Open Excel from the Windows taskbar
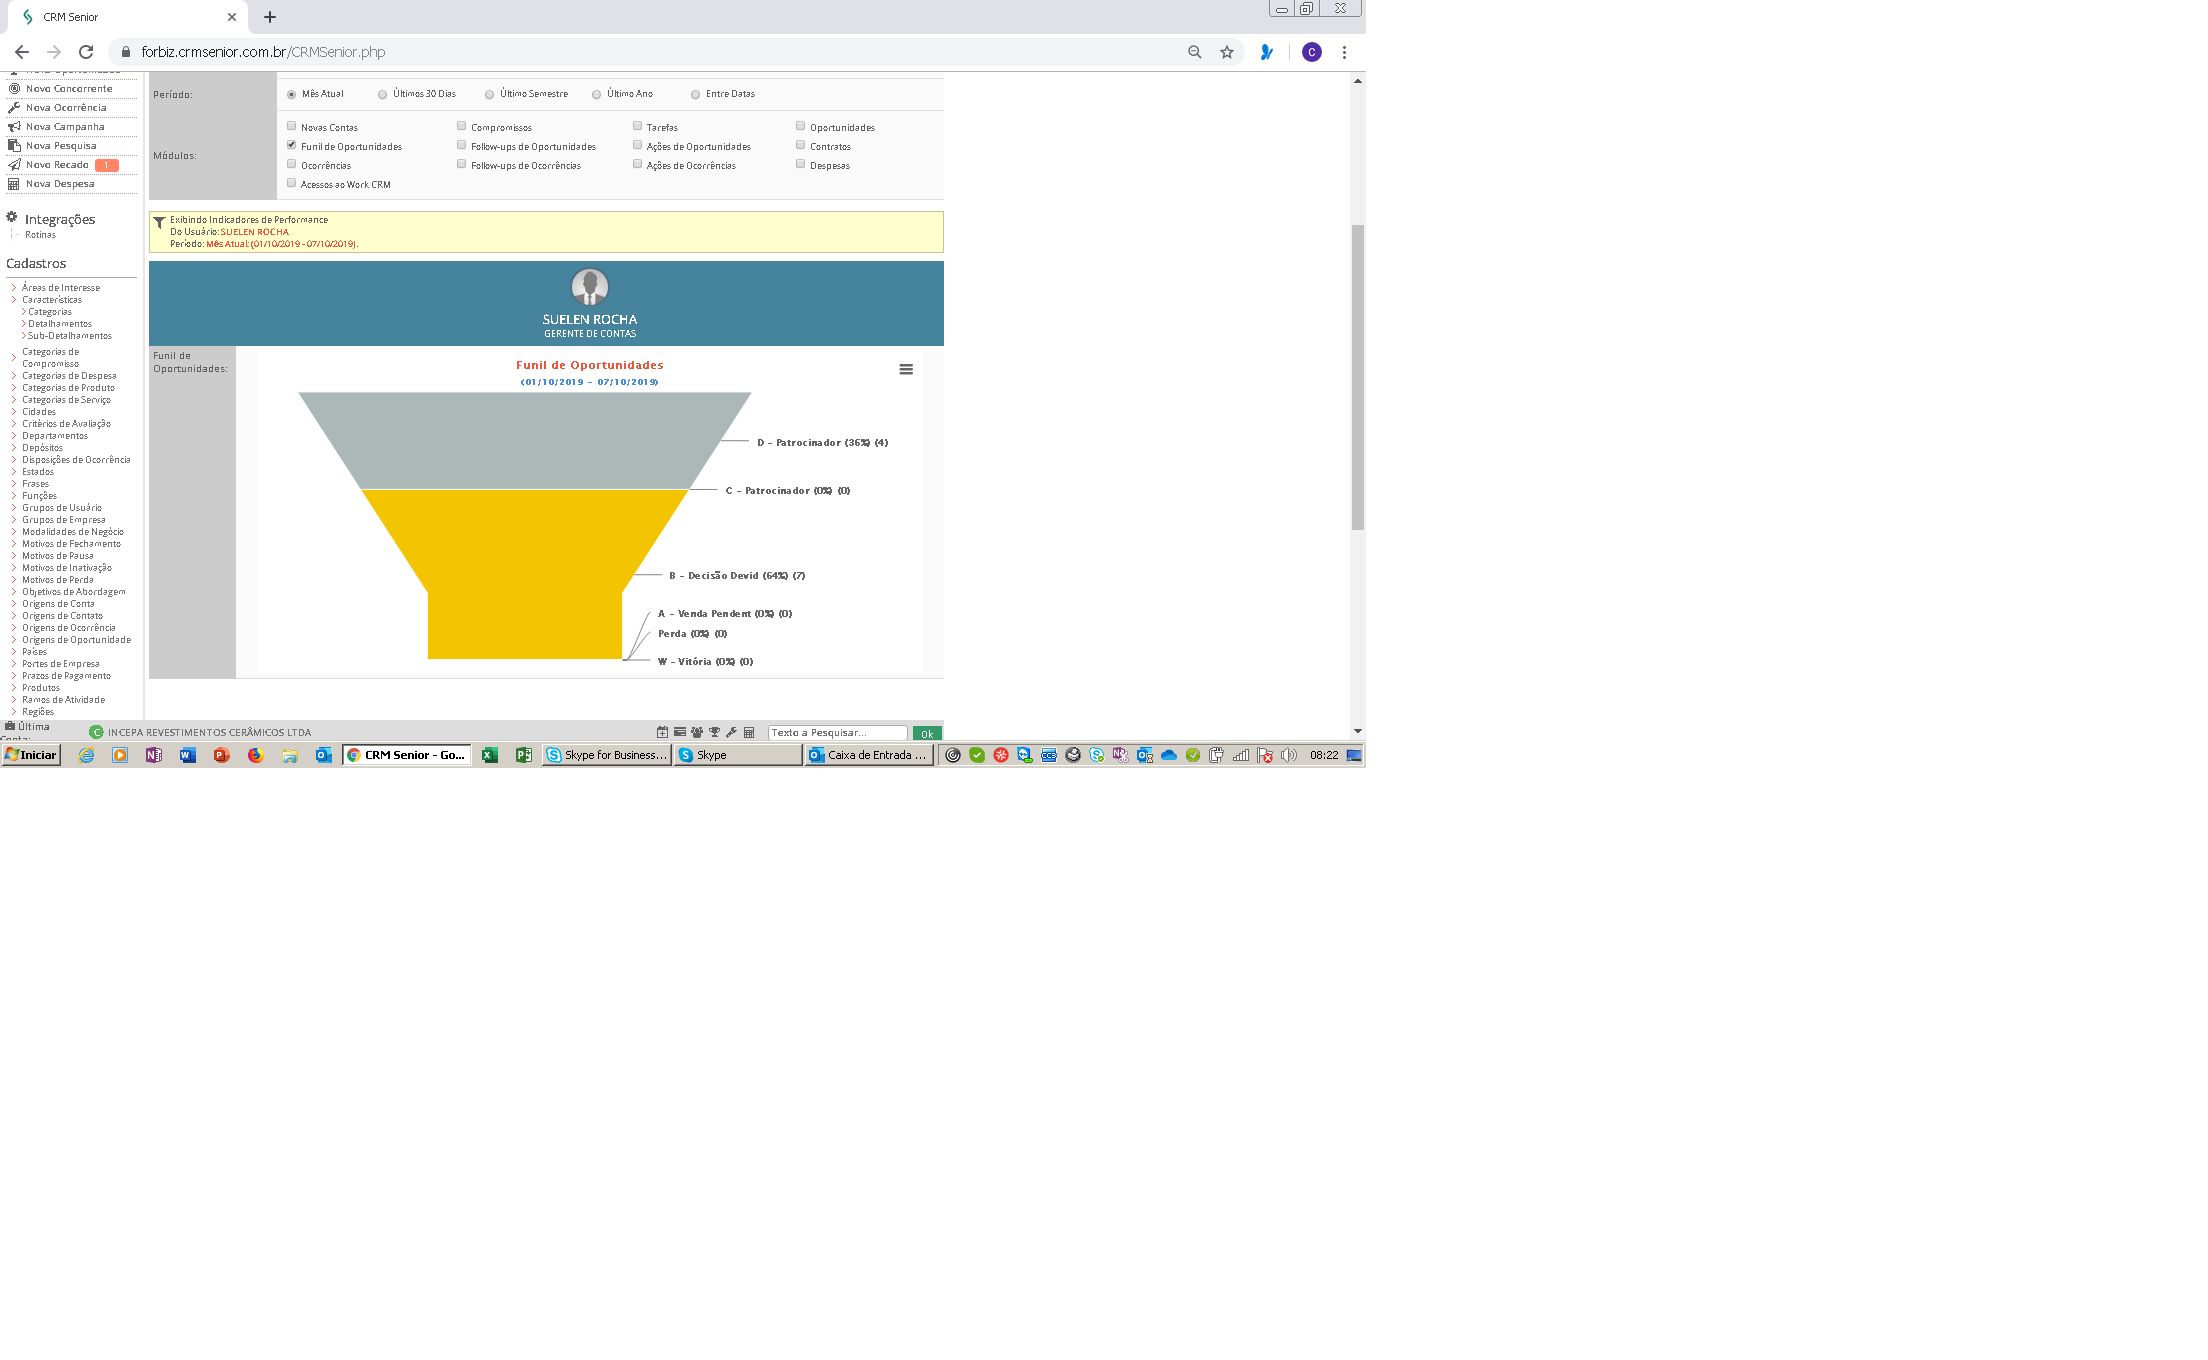 pos(490,755)
